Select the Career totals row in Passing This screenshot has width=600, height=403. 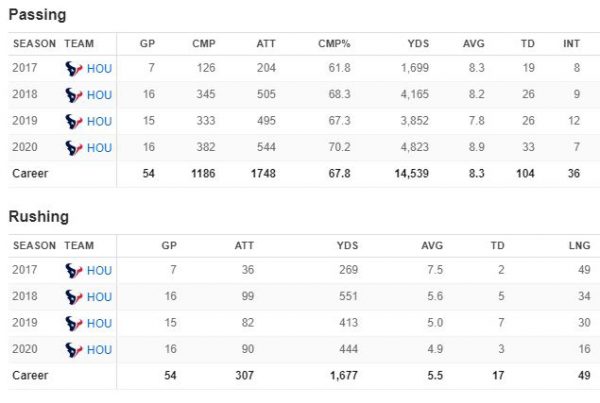[x=300, y=173]
